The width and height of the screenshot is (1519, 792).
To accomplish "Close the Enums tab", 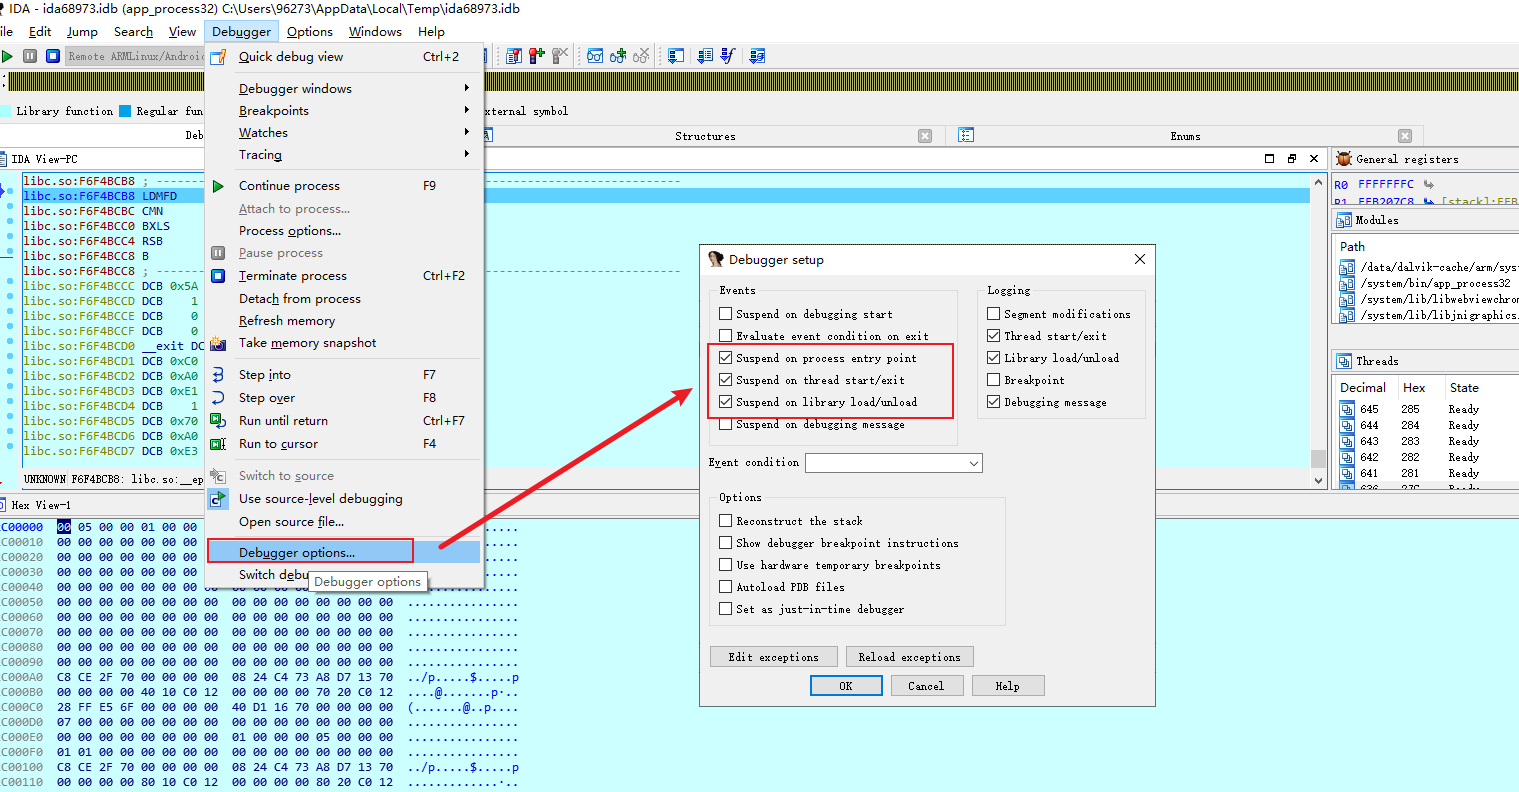I will point(1405,136).
